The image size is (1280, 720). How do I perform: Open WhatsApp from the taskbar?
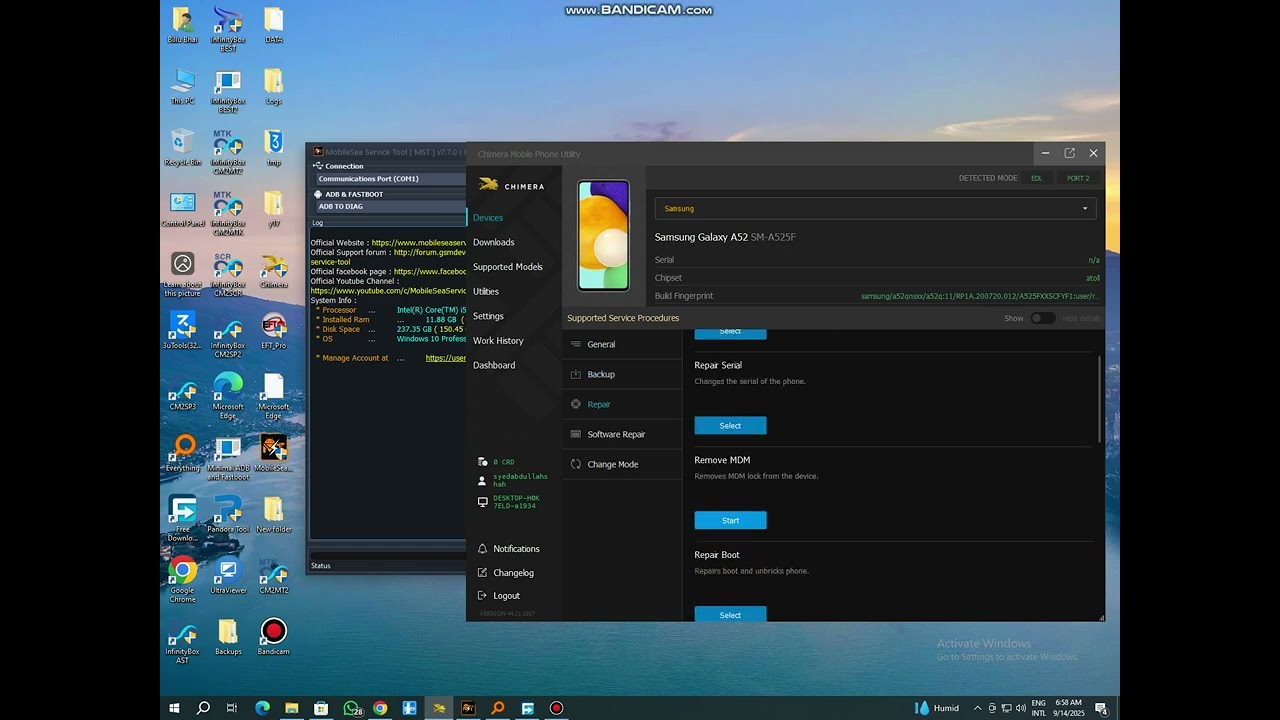click(x=351, y=708)
